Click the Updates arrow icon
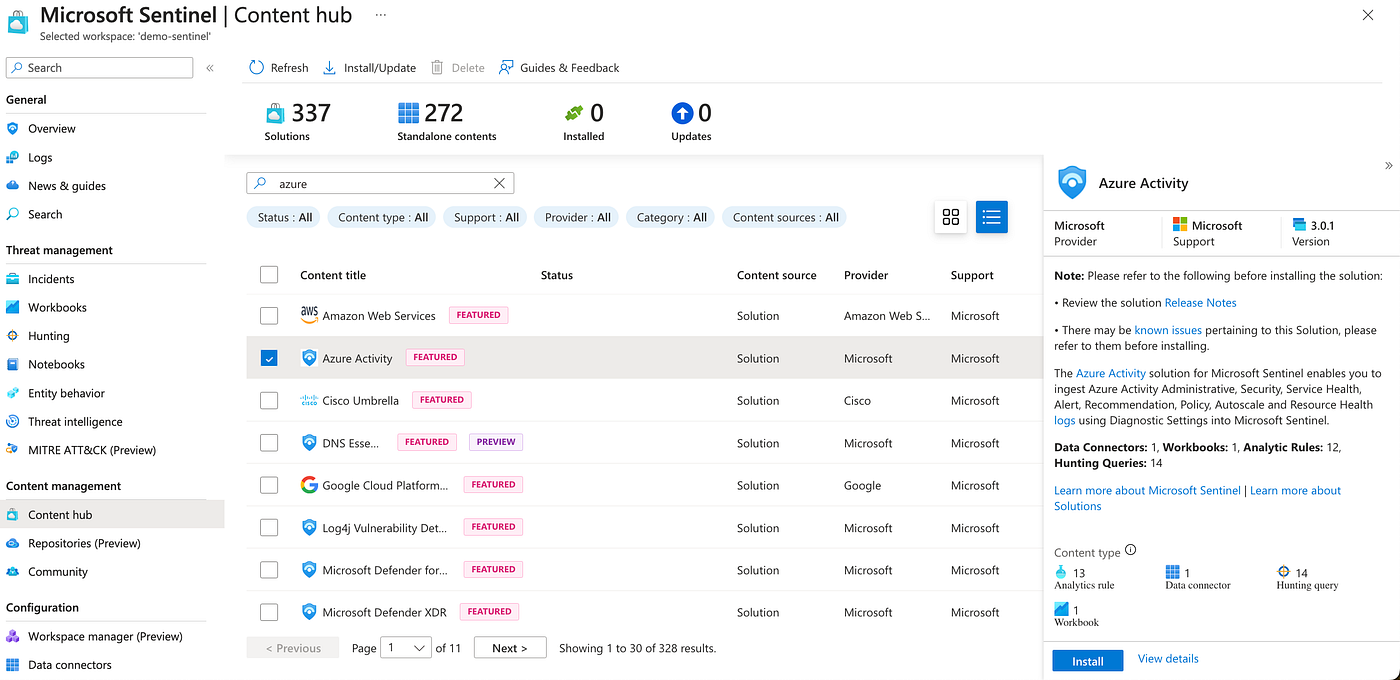1400x680 pixels. pyautogui.click(x=682, y=113)
